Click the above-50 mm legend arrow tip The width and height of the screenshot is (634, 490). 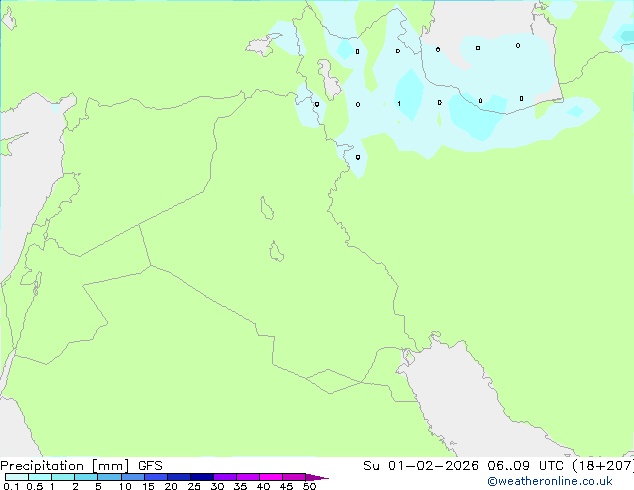(317, 477)
